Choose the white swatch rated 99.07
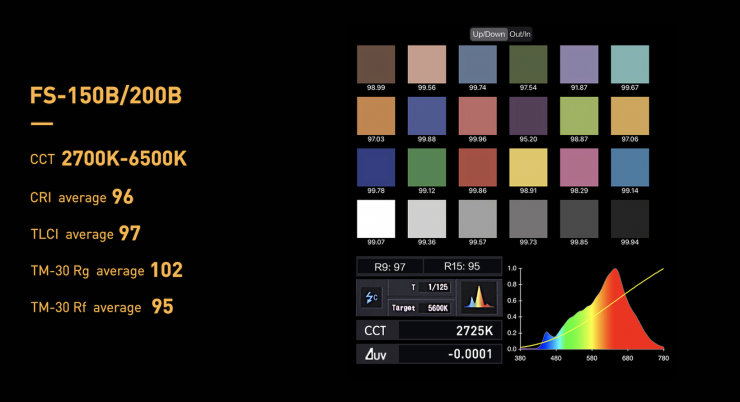This screenshot has width=740, height=402. [376, 218]
